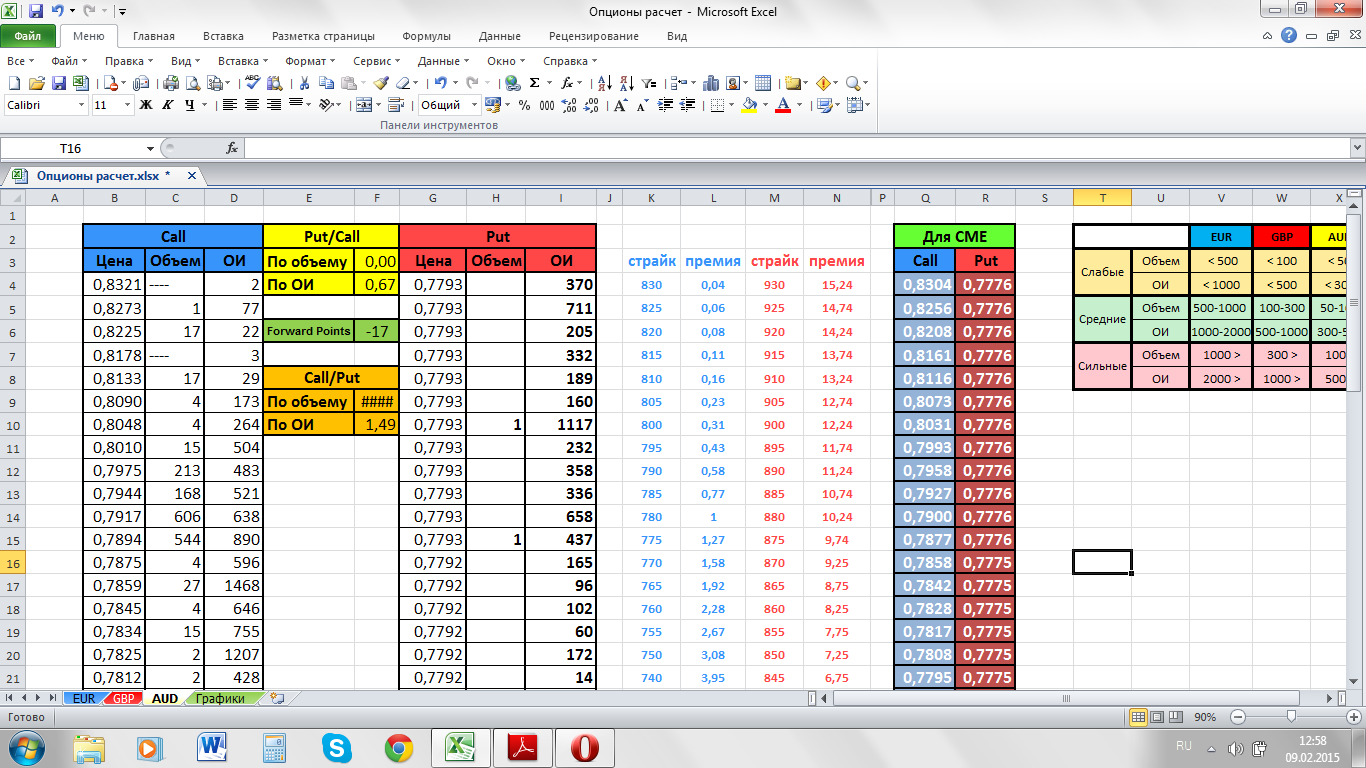The height and width of the screenshot is (768, 1366).
Task: Open the Все menu dropdown
Action: click(18, 61)
